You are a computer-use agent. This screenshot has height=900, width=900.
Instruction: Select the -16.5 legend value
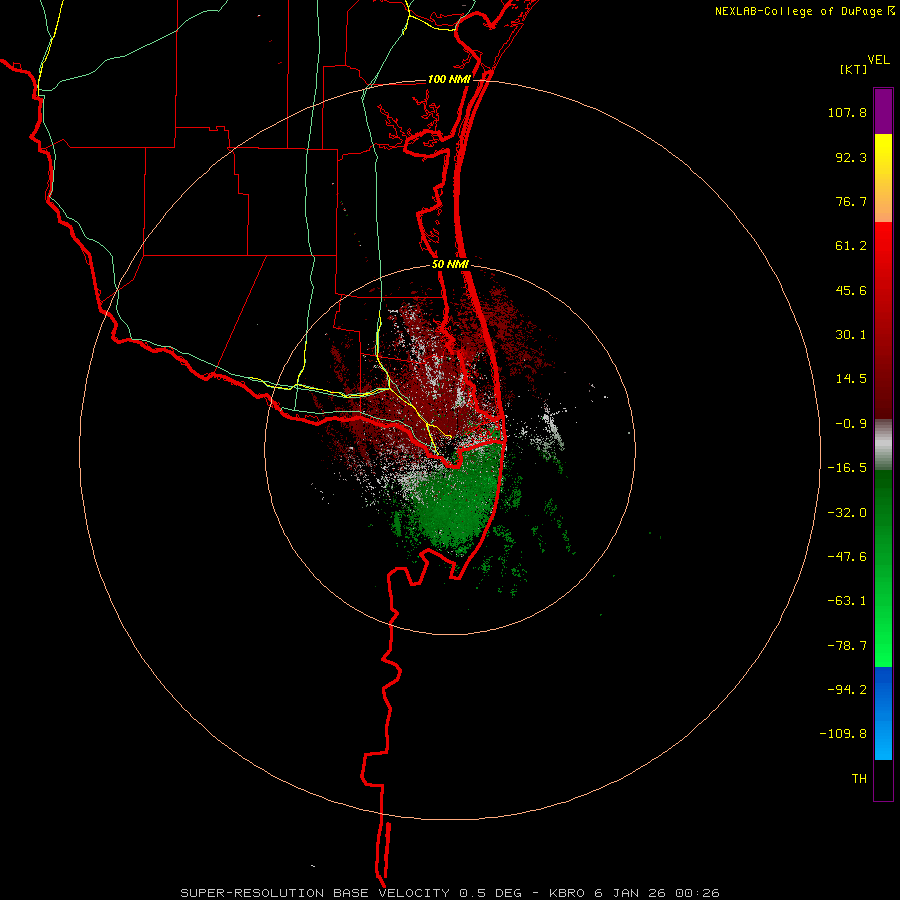tap(847, 468)
